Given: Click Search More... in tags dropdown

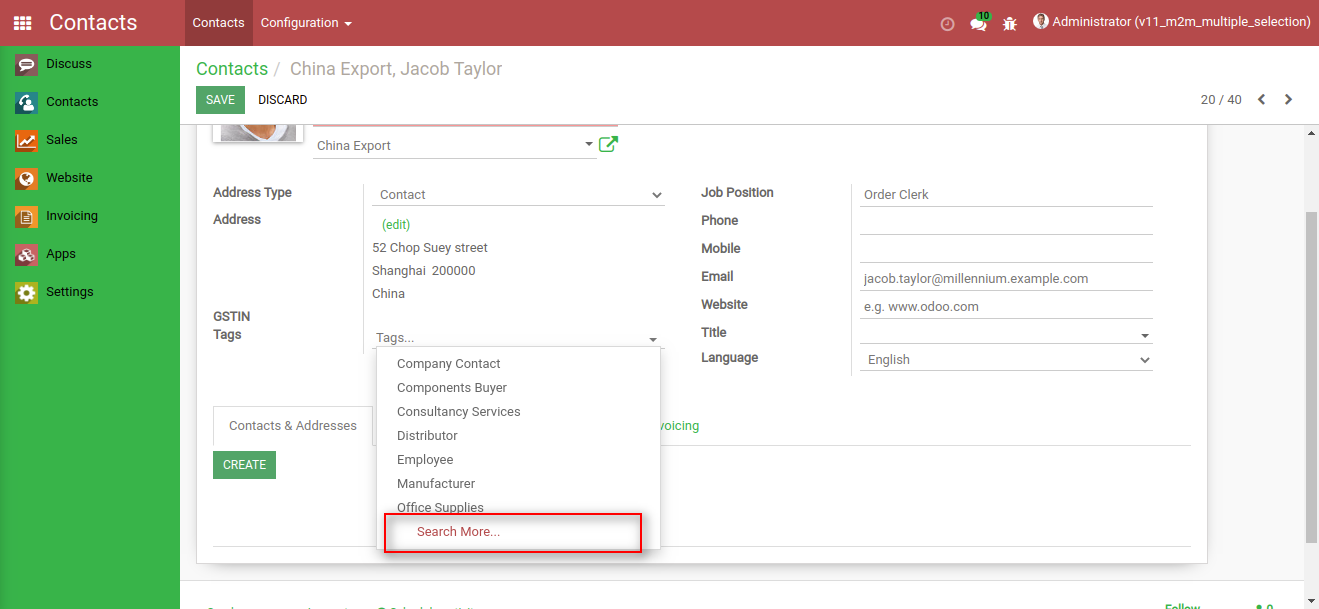Looking at the screenshot, I should [x=458, y=532].
